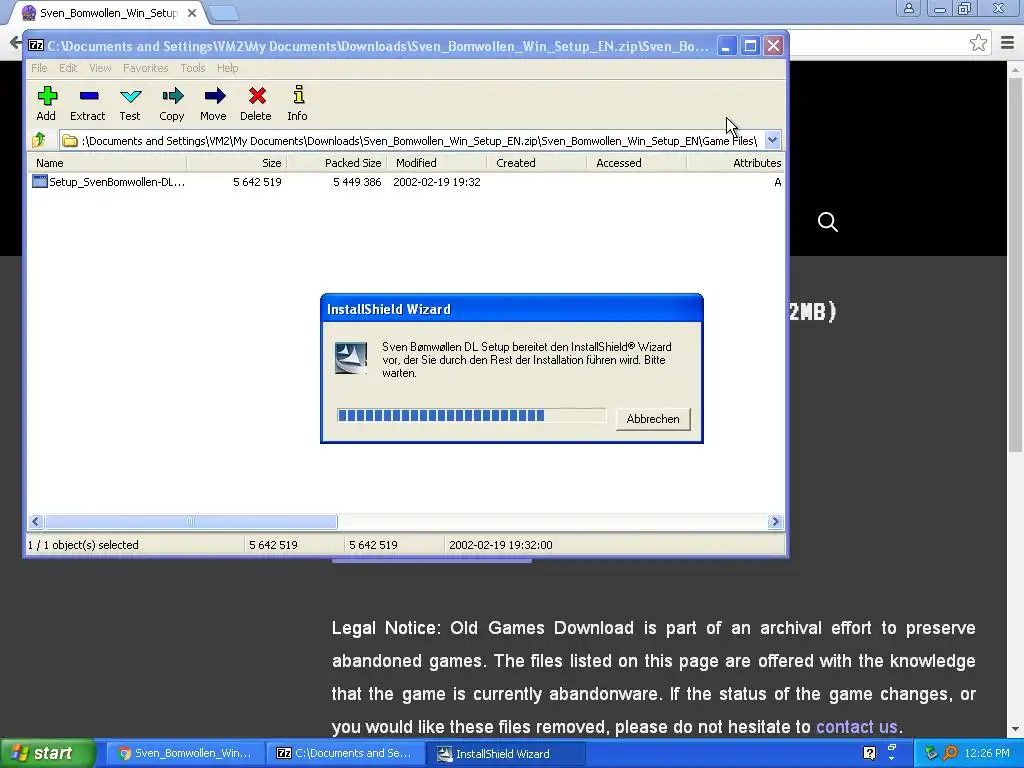Go up one folder level icon
1024x768 pixels.
[39, 140]
